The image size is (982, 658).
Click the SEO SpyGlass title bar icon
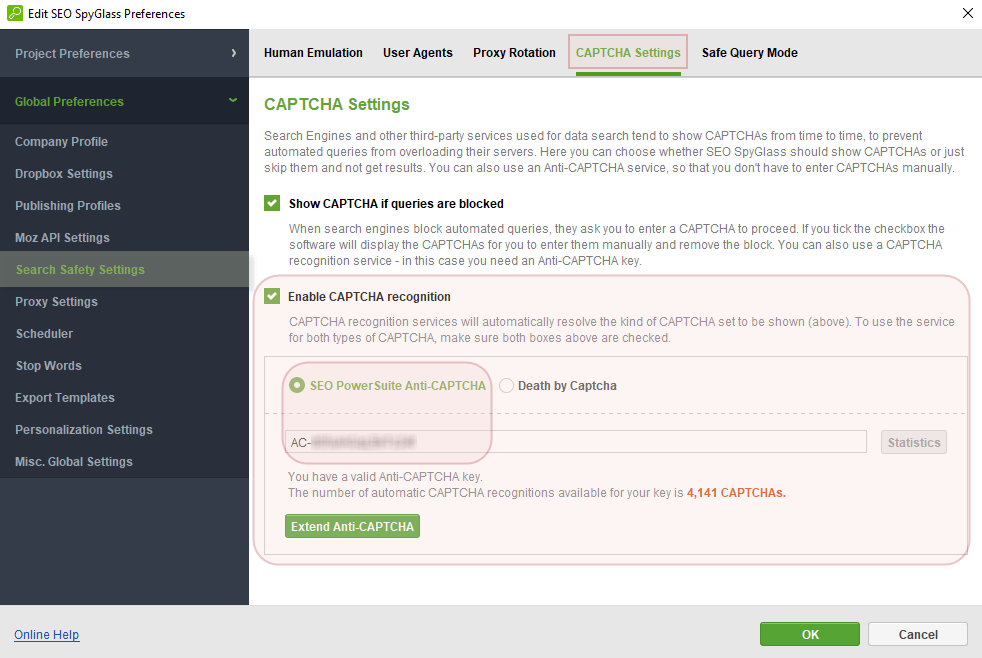point(14,14)
